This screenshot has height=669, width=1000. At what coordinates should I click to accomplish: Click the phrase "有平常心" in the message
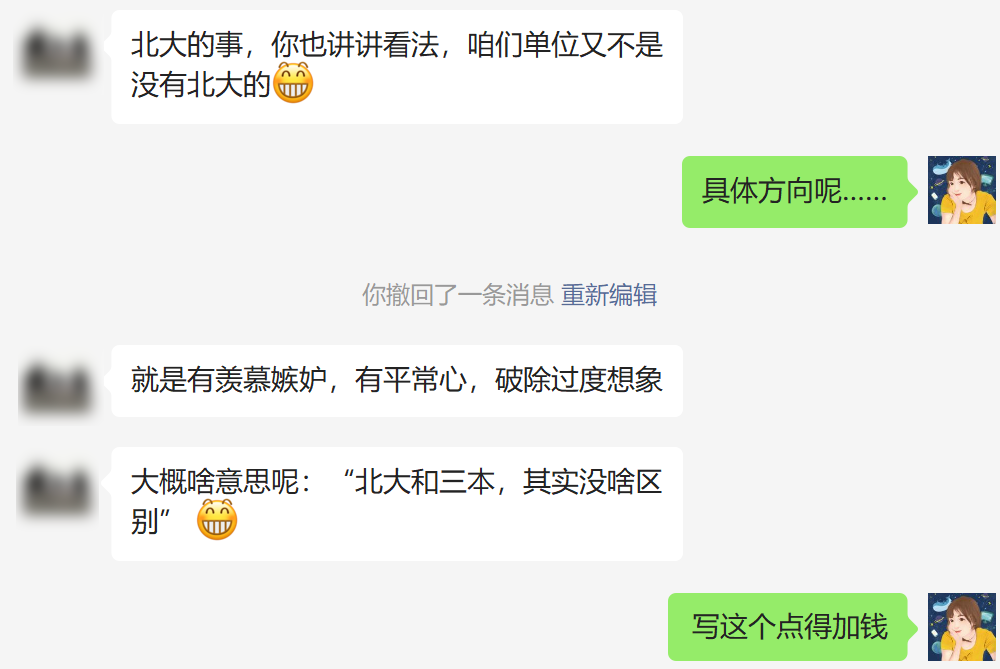[x=411, y=379]
